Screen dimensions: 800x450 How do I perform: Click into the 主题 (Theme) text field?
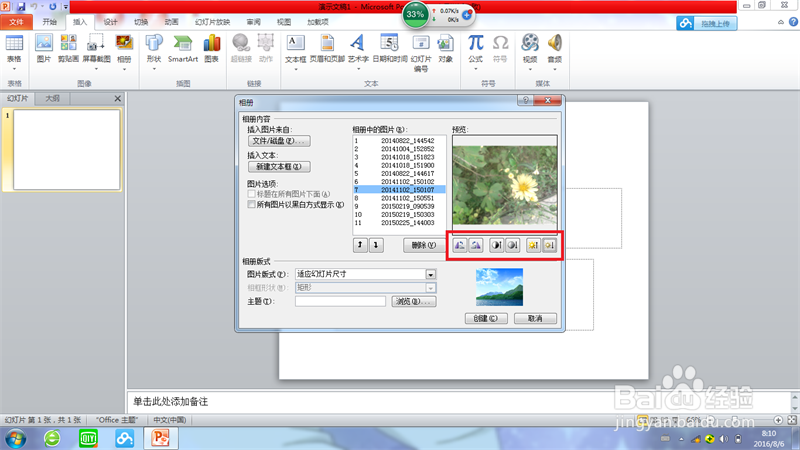click(x=340, y=302)
